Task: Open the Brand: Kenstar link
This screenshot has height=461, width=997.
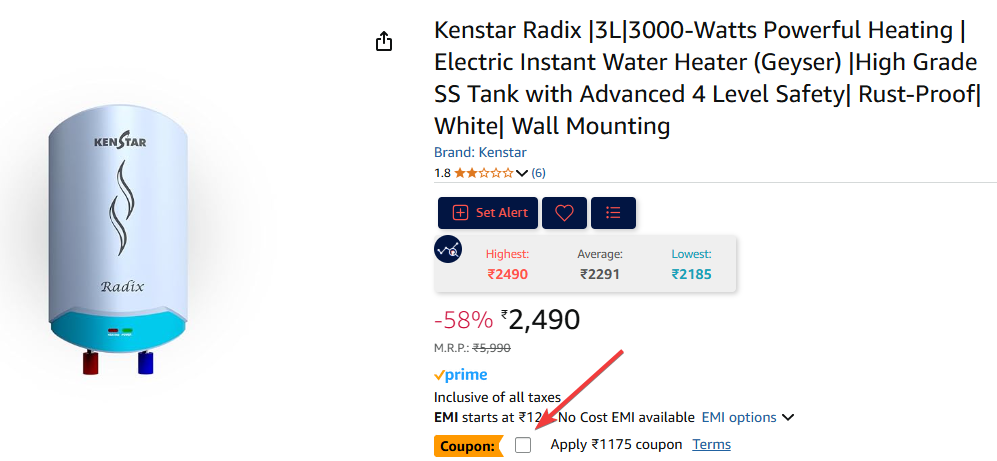Action: click(x=480, y=152)
